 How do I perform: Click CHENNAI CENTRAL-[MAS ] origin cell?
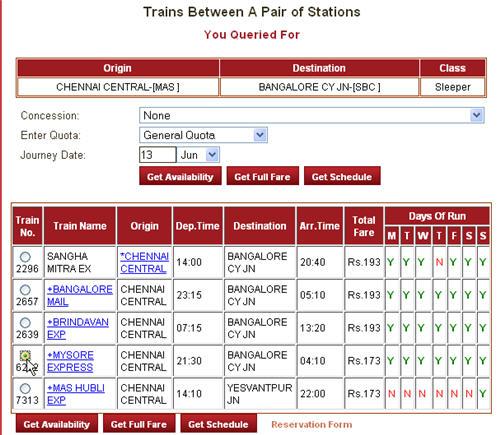118,87
